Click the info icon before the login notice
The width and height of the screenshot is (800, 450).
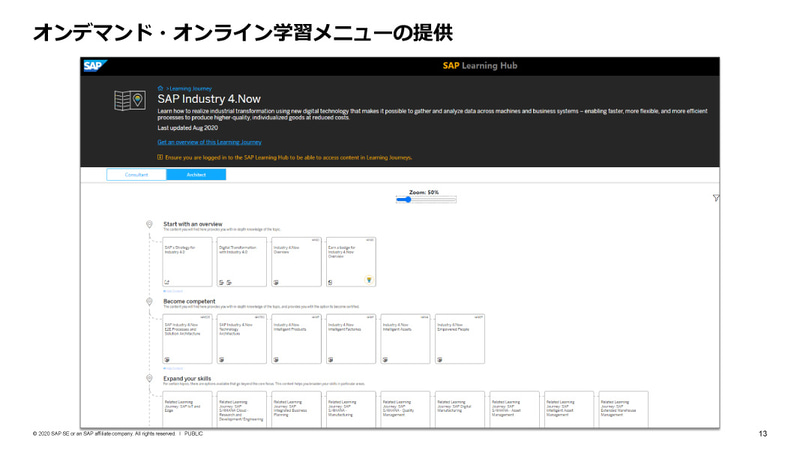160,157
